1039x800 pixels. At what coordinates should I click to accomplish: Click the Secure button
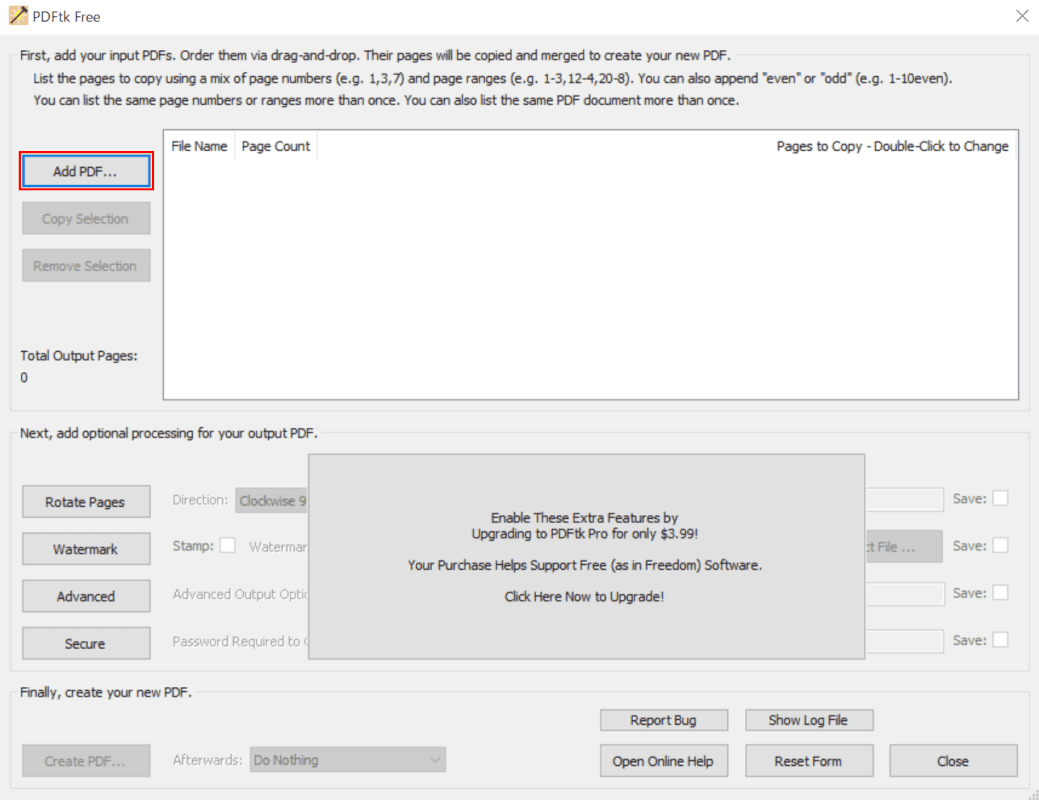[x=86, y=643]
